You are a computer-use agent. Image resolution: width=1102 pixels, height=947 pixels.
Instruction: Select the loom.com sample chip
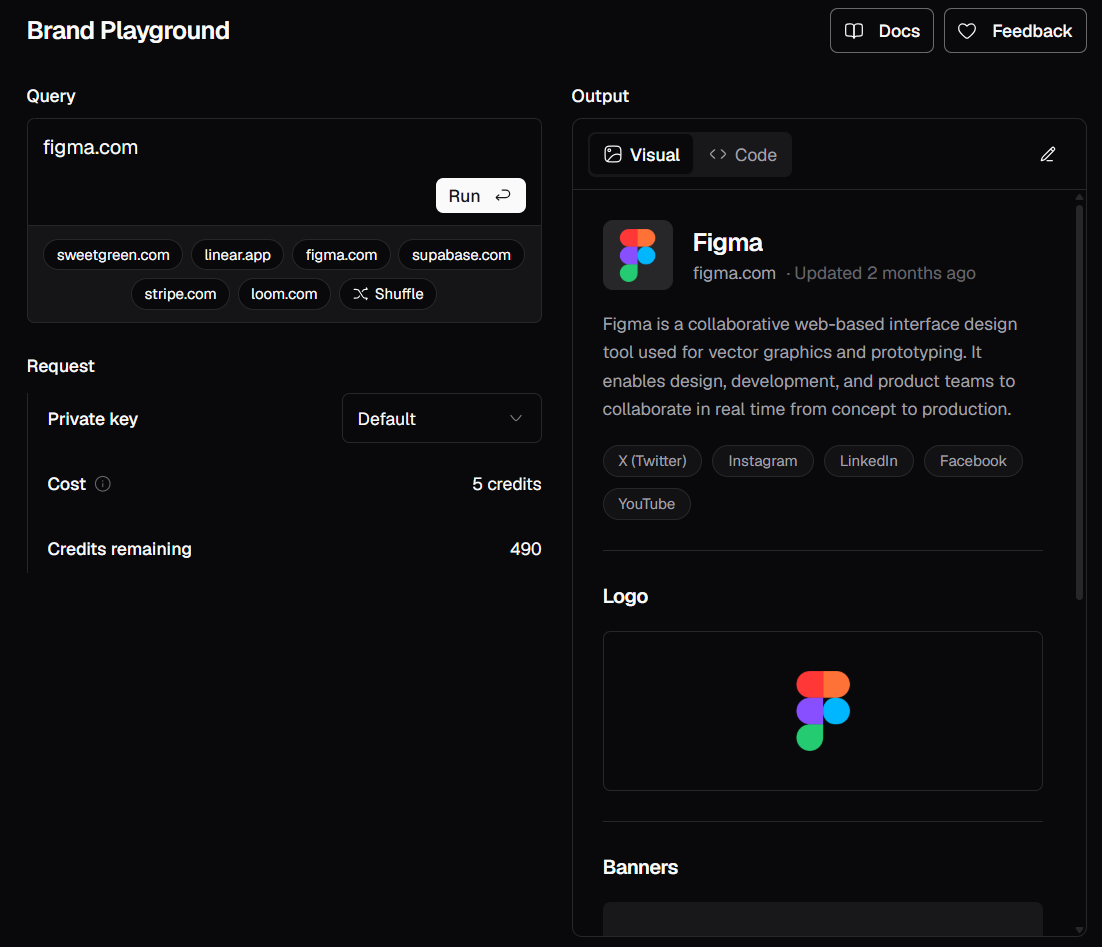click(284, 294)
